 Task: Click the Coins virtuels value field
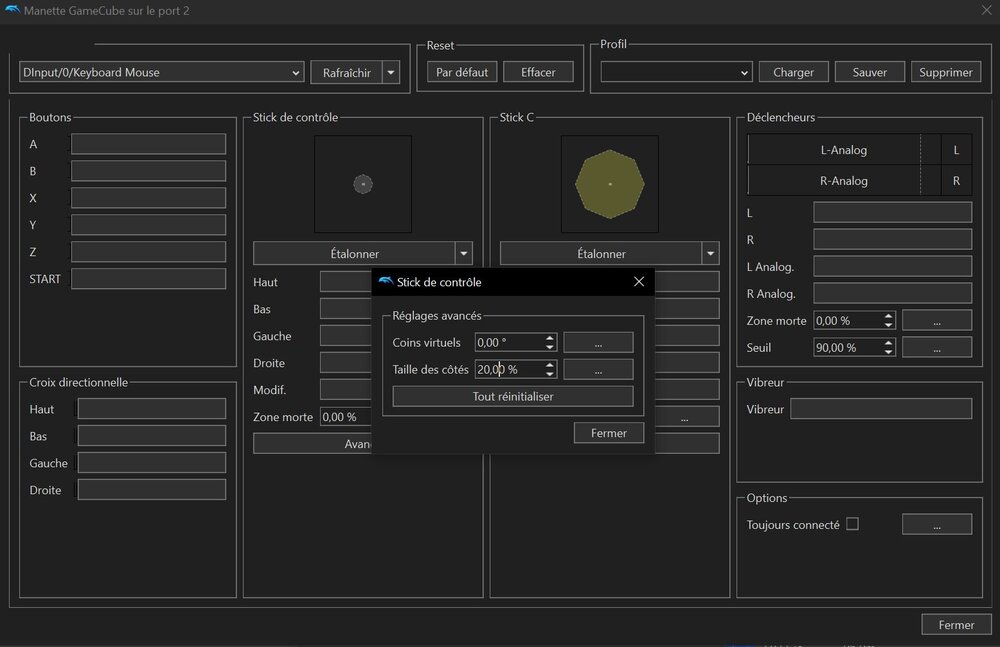[508, 342]
